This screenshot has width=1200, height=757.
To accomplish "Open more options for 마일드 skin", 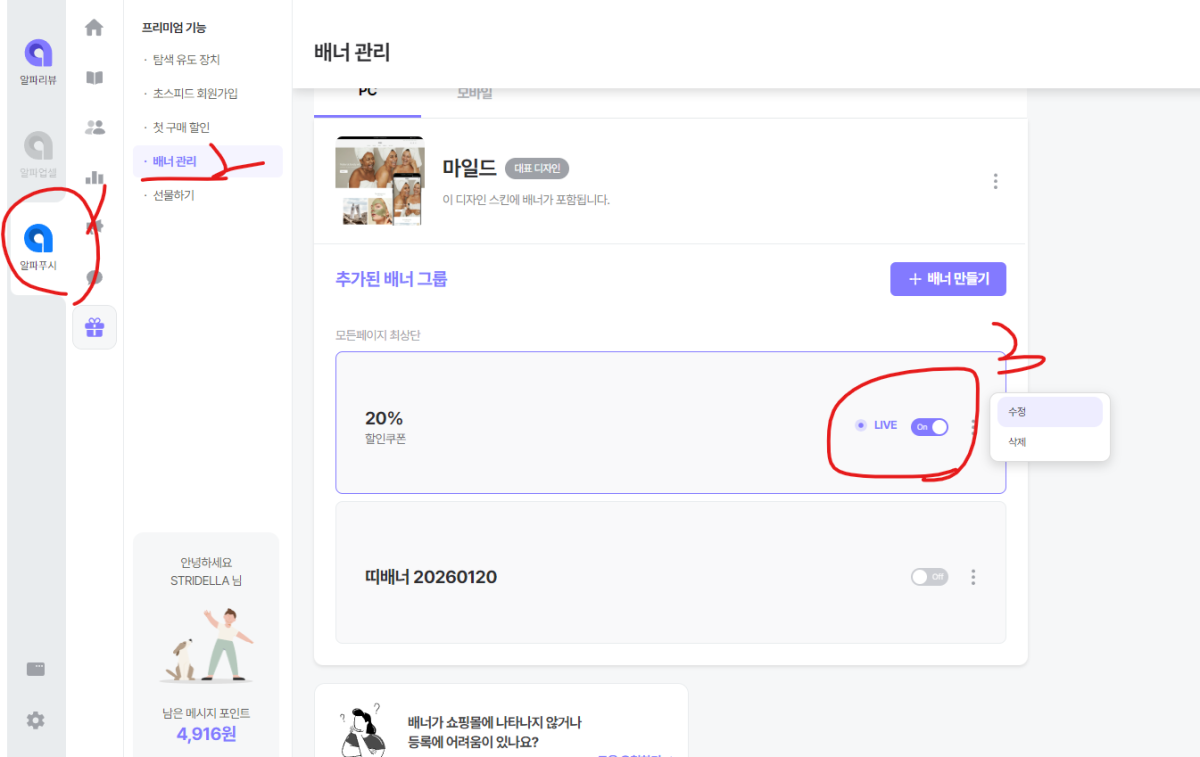I will coord(995,181).
